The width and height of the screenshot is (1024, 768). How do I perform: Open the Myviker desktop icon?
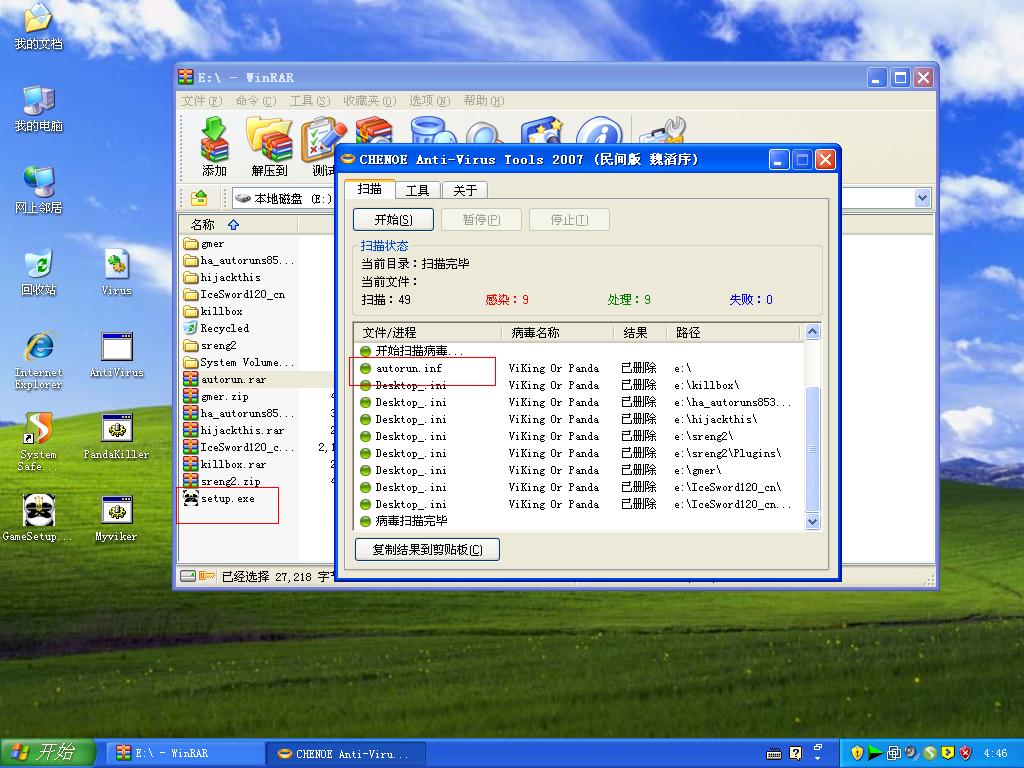[x=116, y=518]
